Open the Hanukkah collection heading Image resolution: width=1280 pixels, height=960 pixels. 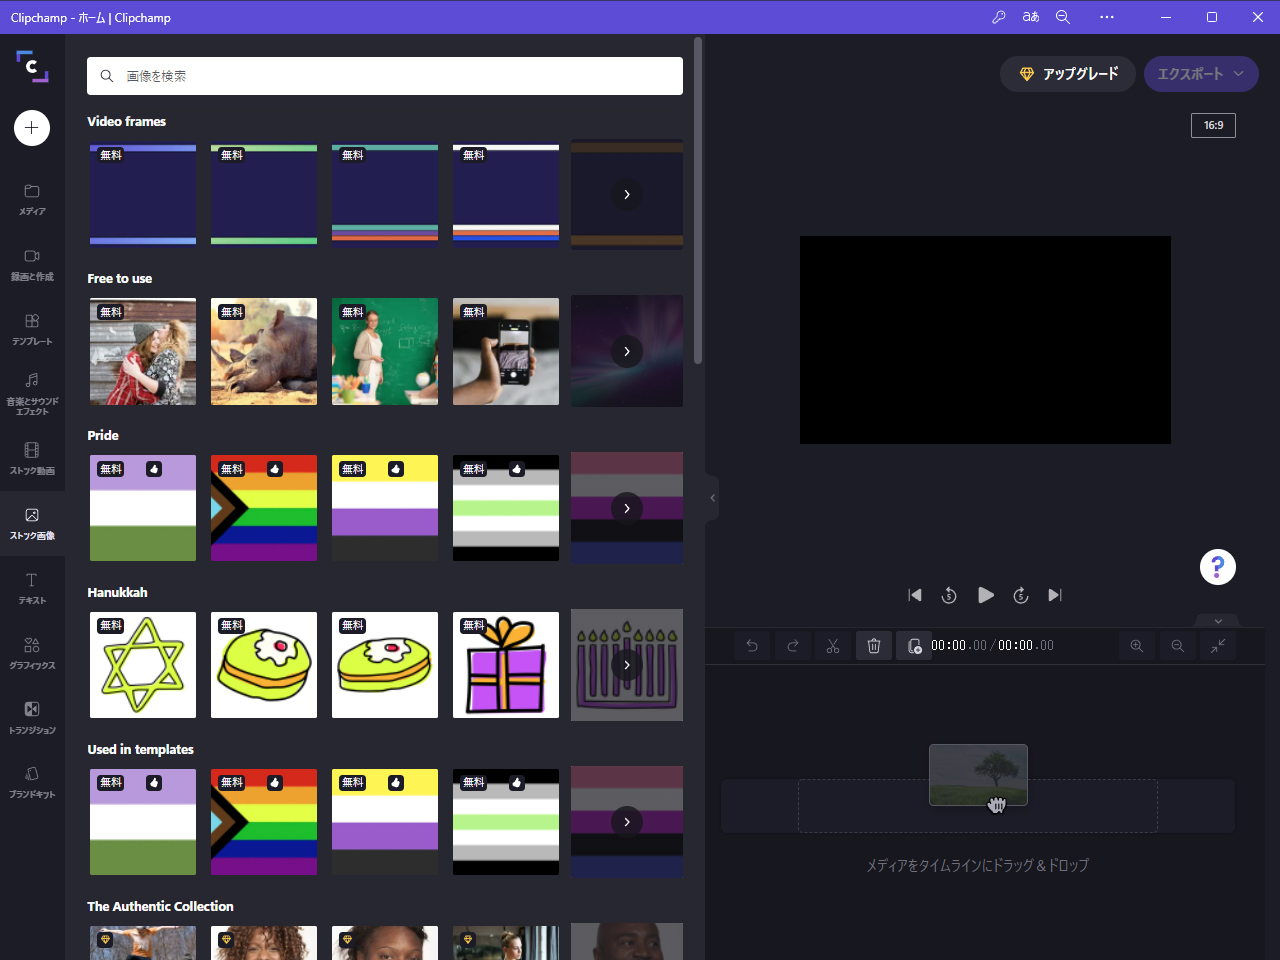[x=117, y=592]
